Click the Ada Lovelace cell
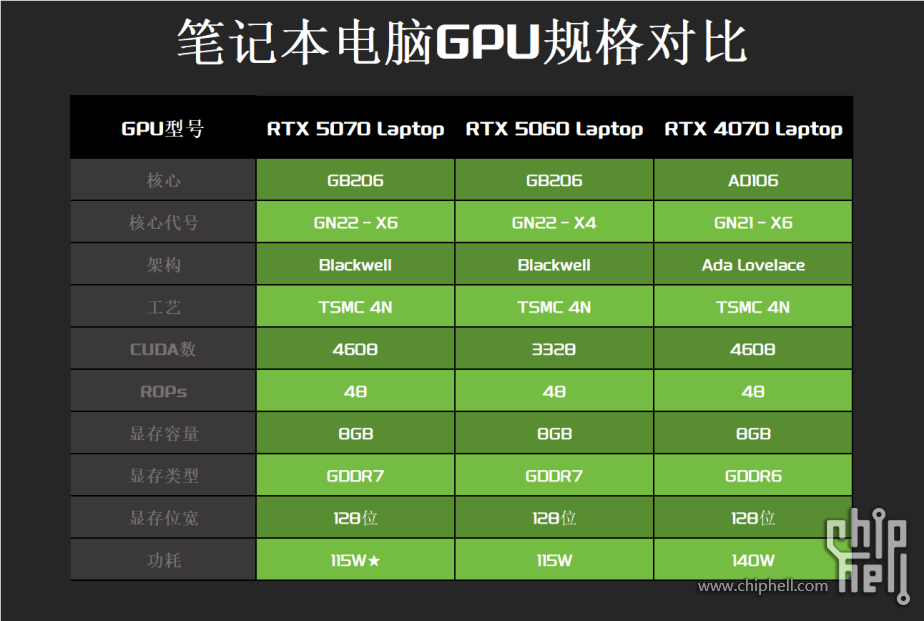The height and width of the screenshot is (621, 924). tap(753, 265)
